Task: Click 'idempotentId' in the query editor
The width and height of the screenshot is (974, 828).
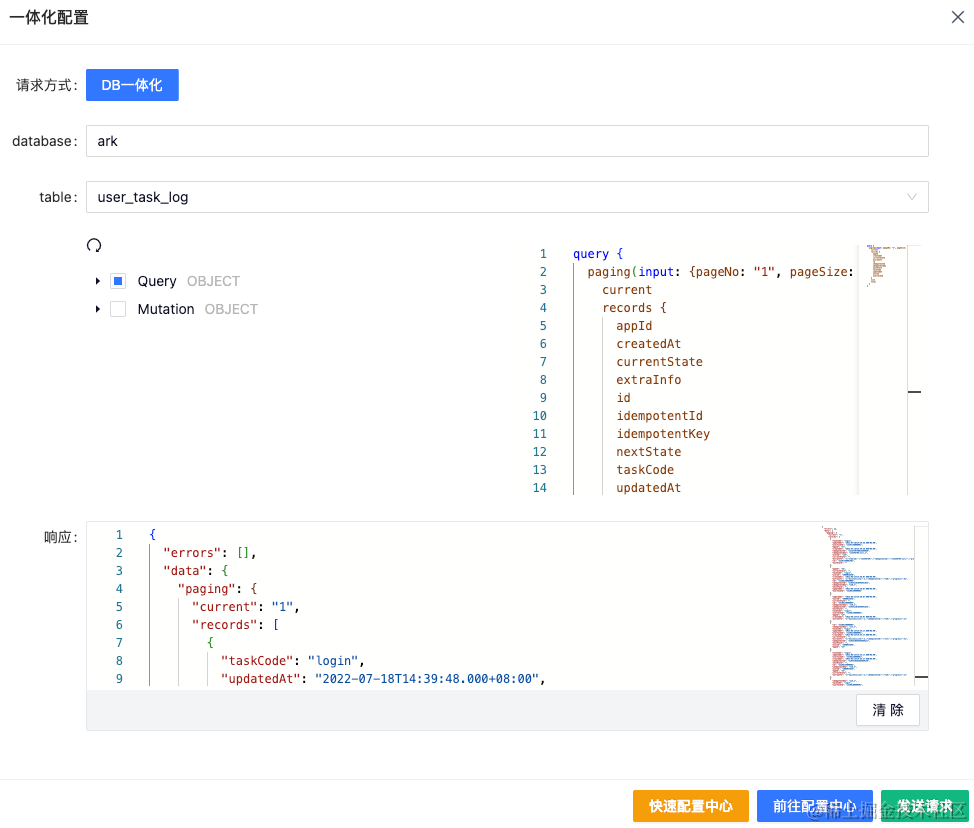Action: pos(659,416)
